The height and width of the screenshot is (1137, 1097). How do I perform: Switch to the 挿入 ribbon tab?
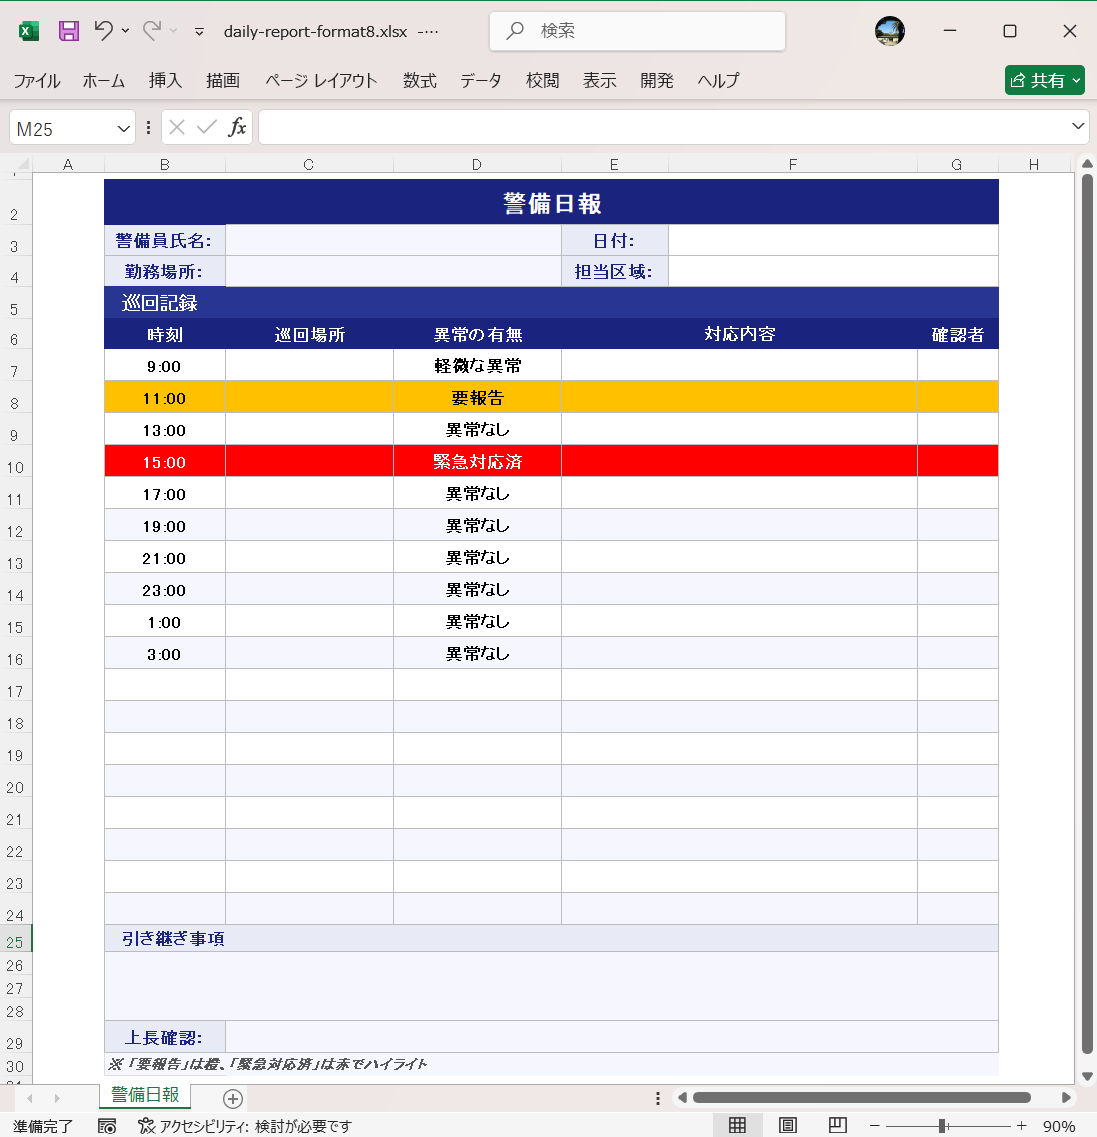click(165, 80)
